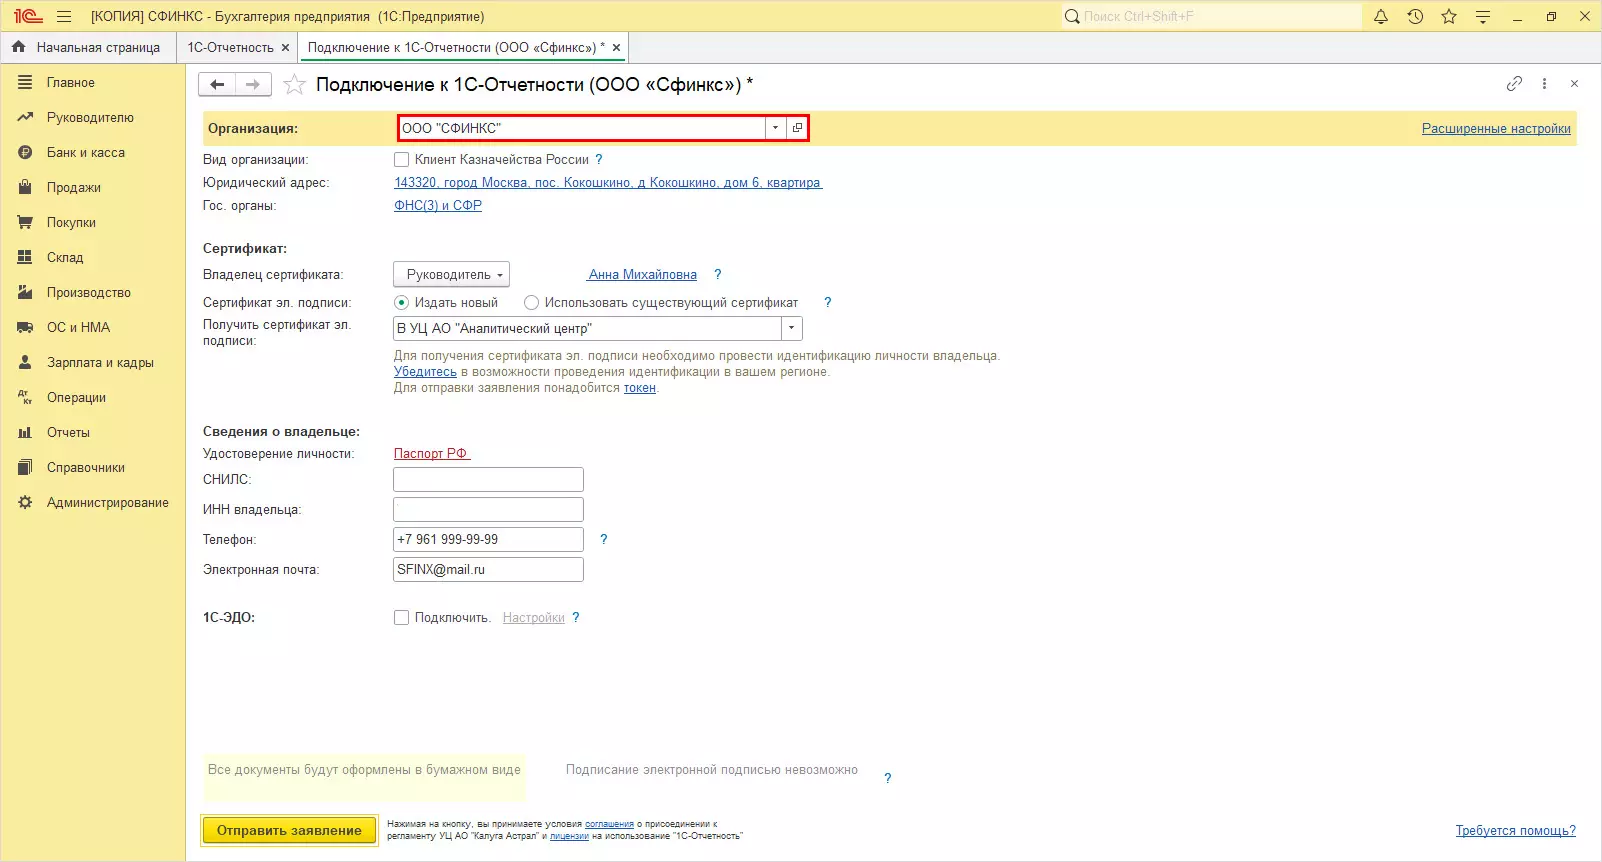
Task: Switch to the 1С-Отчетность tab
Action: pyautogui.click(x=230, y=47)
